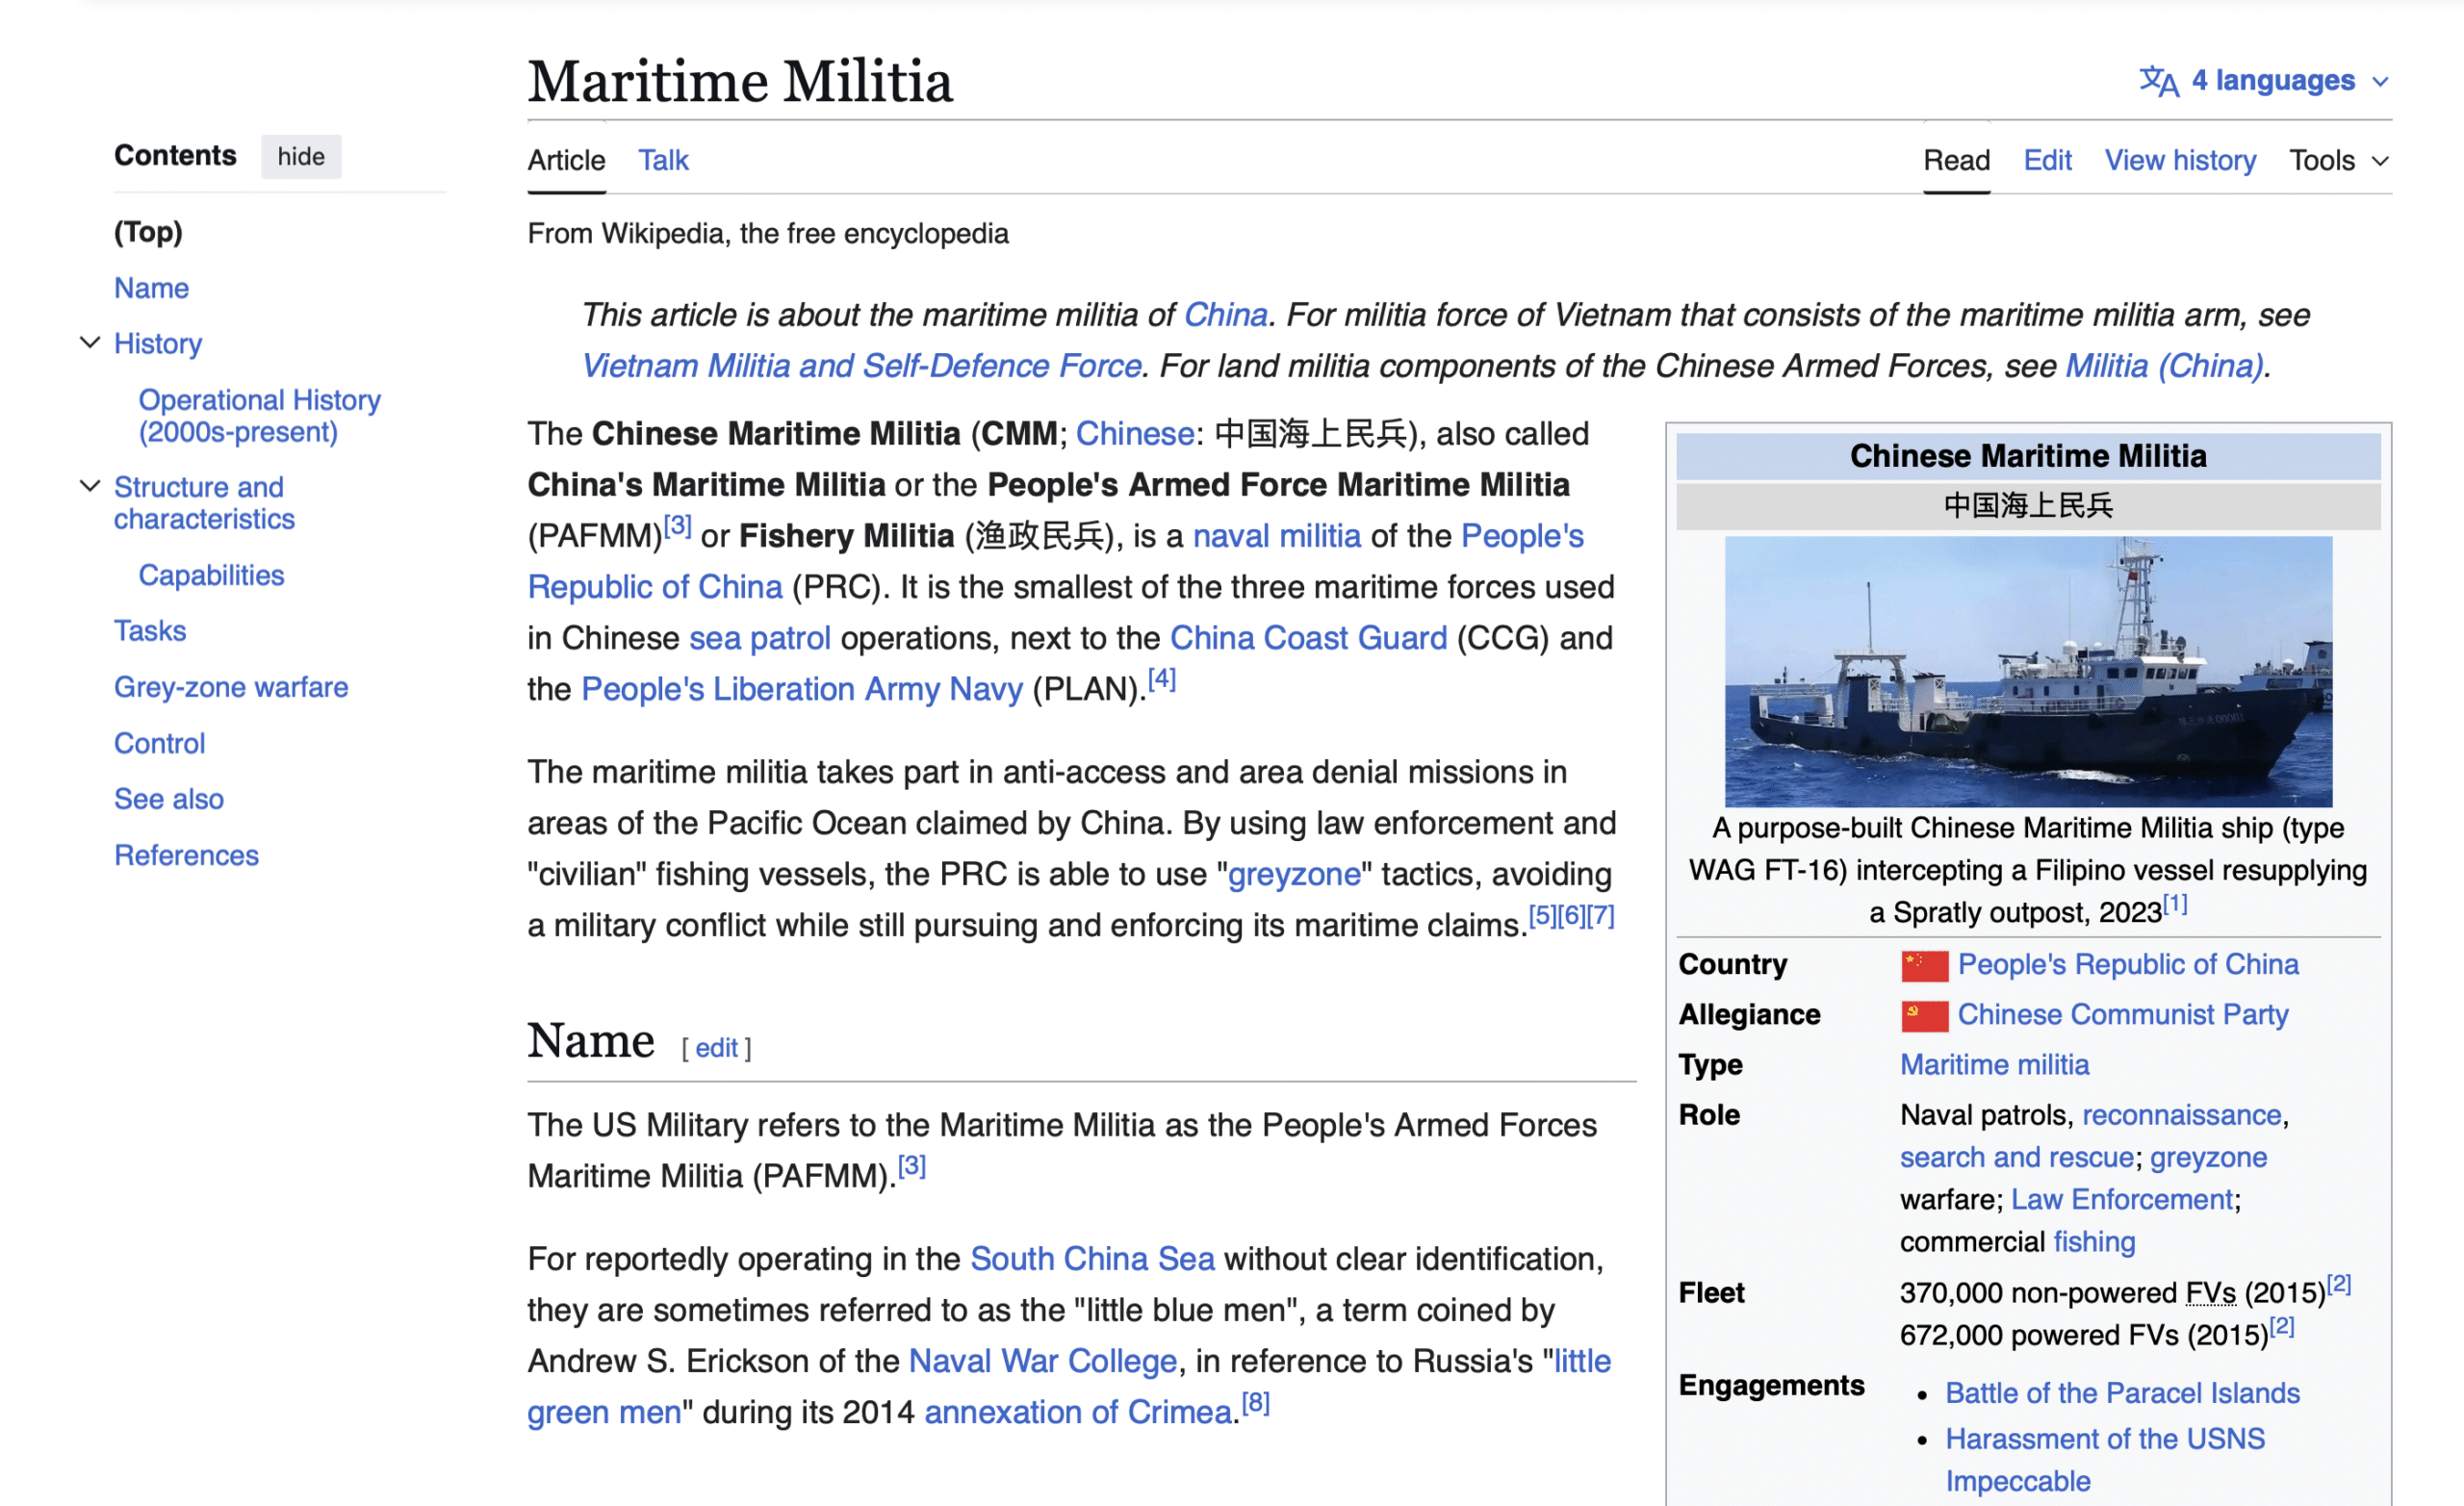
Task: Open the View history tab
Action: point(2180,161)
